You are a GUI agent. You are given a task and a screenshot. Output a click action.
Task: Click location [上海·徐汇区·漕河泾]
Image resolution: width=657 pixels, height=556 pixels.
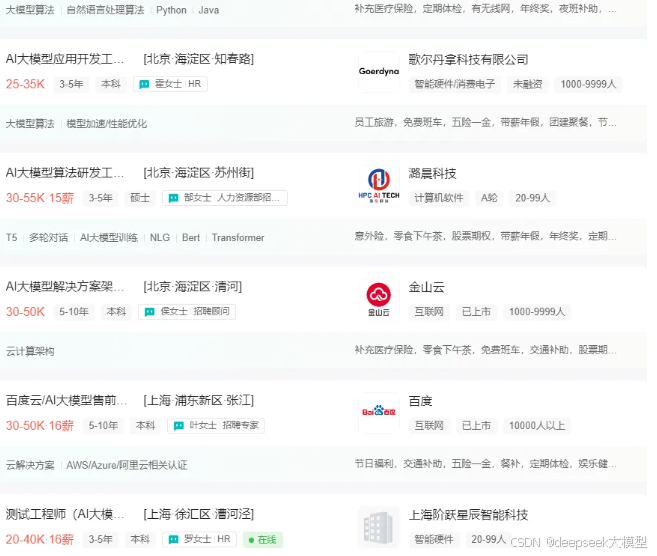[x=199, y=515]
